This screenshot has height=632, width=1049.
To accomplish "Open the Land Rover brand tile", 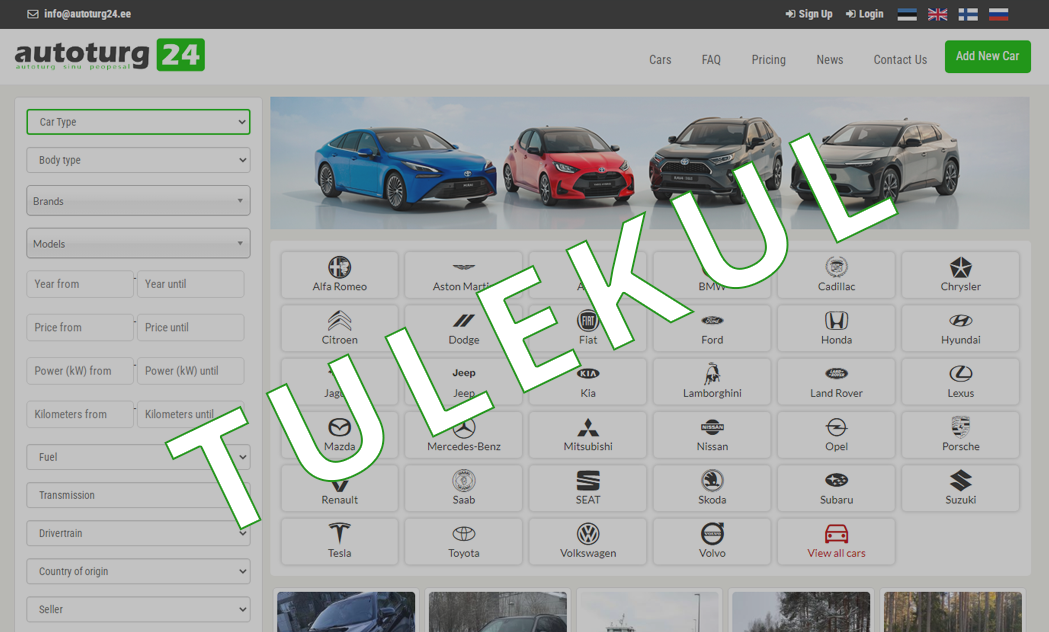I will pyautogui.click(x=836, y=382).
